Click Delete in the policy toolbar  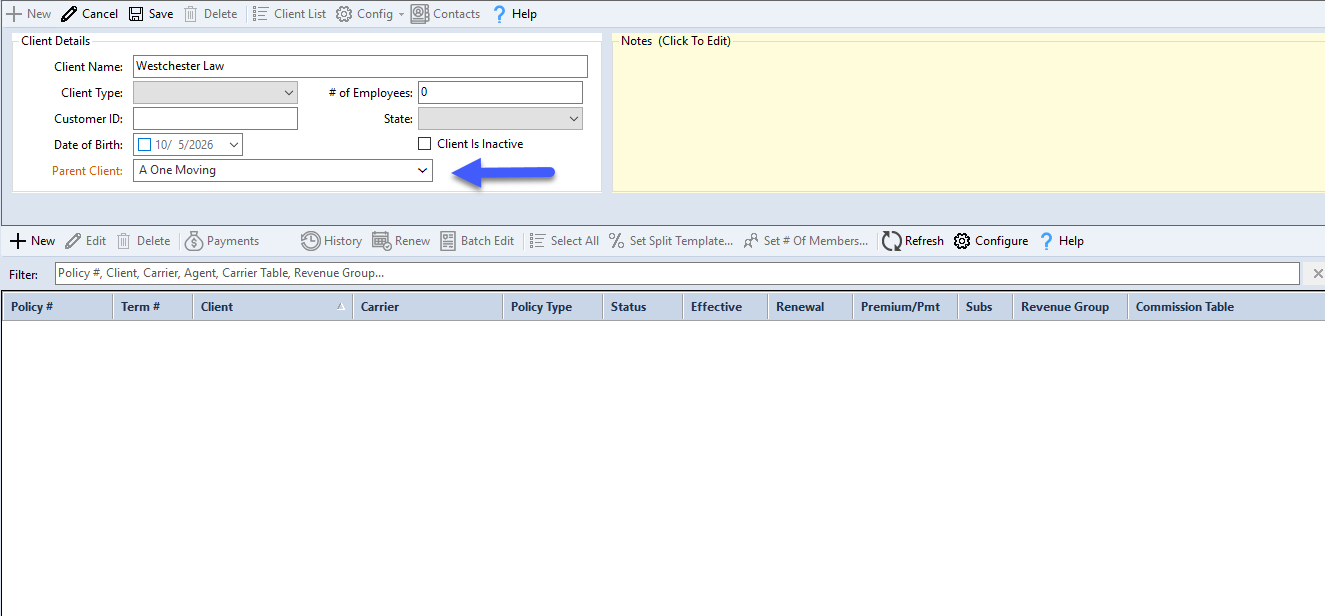pyautogui.click(x=143, y=241)
